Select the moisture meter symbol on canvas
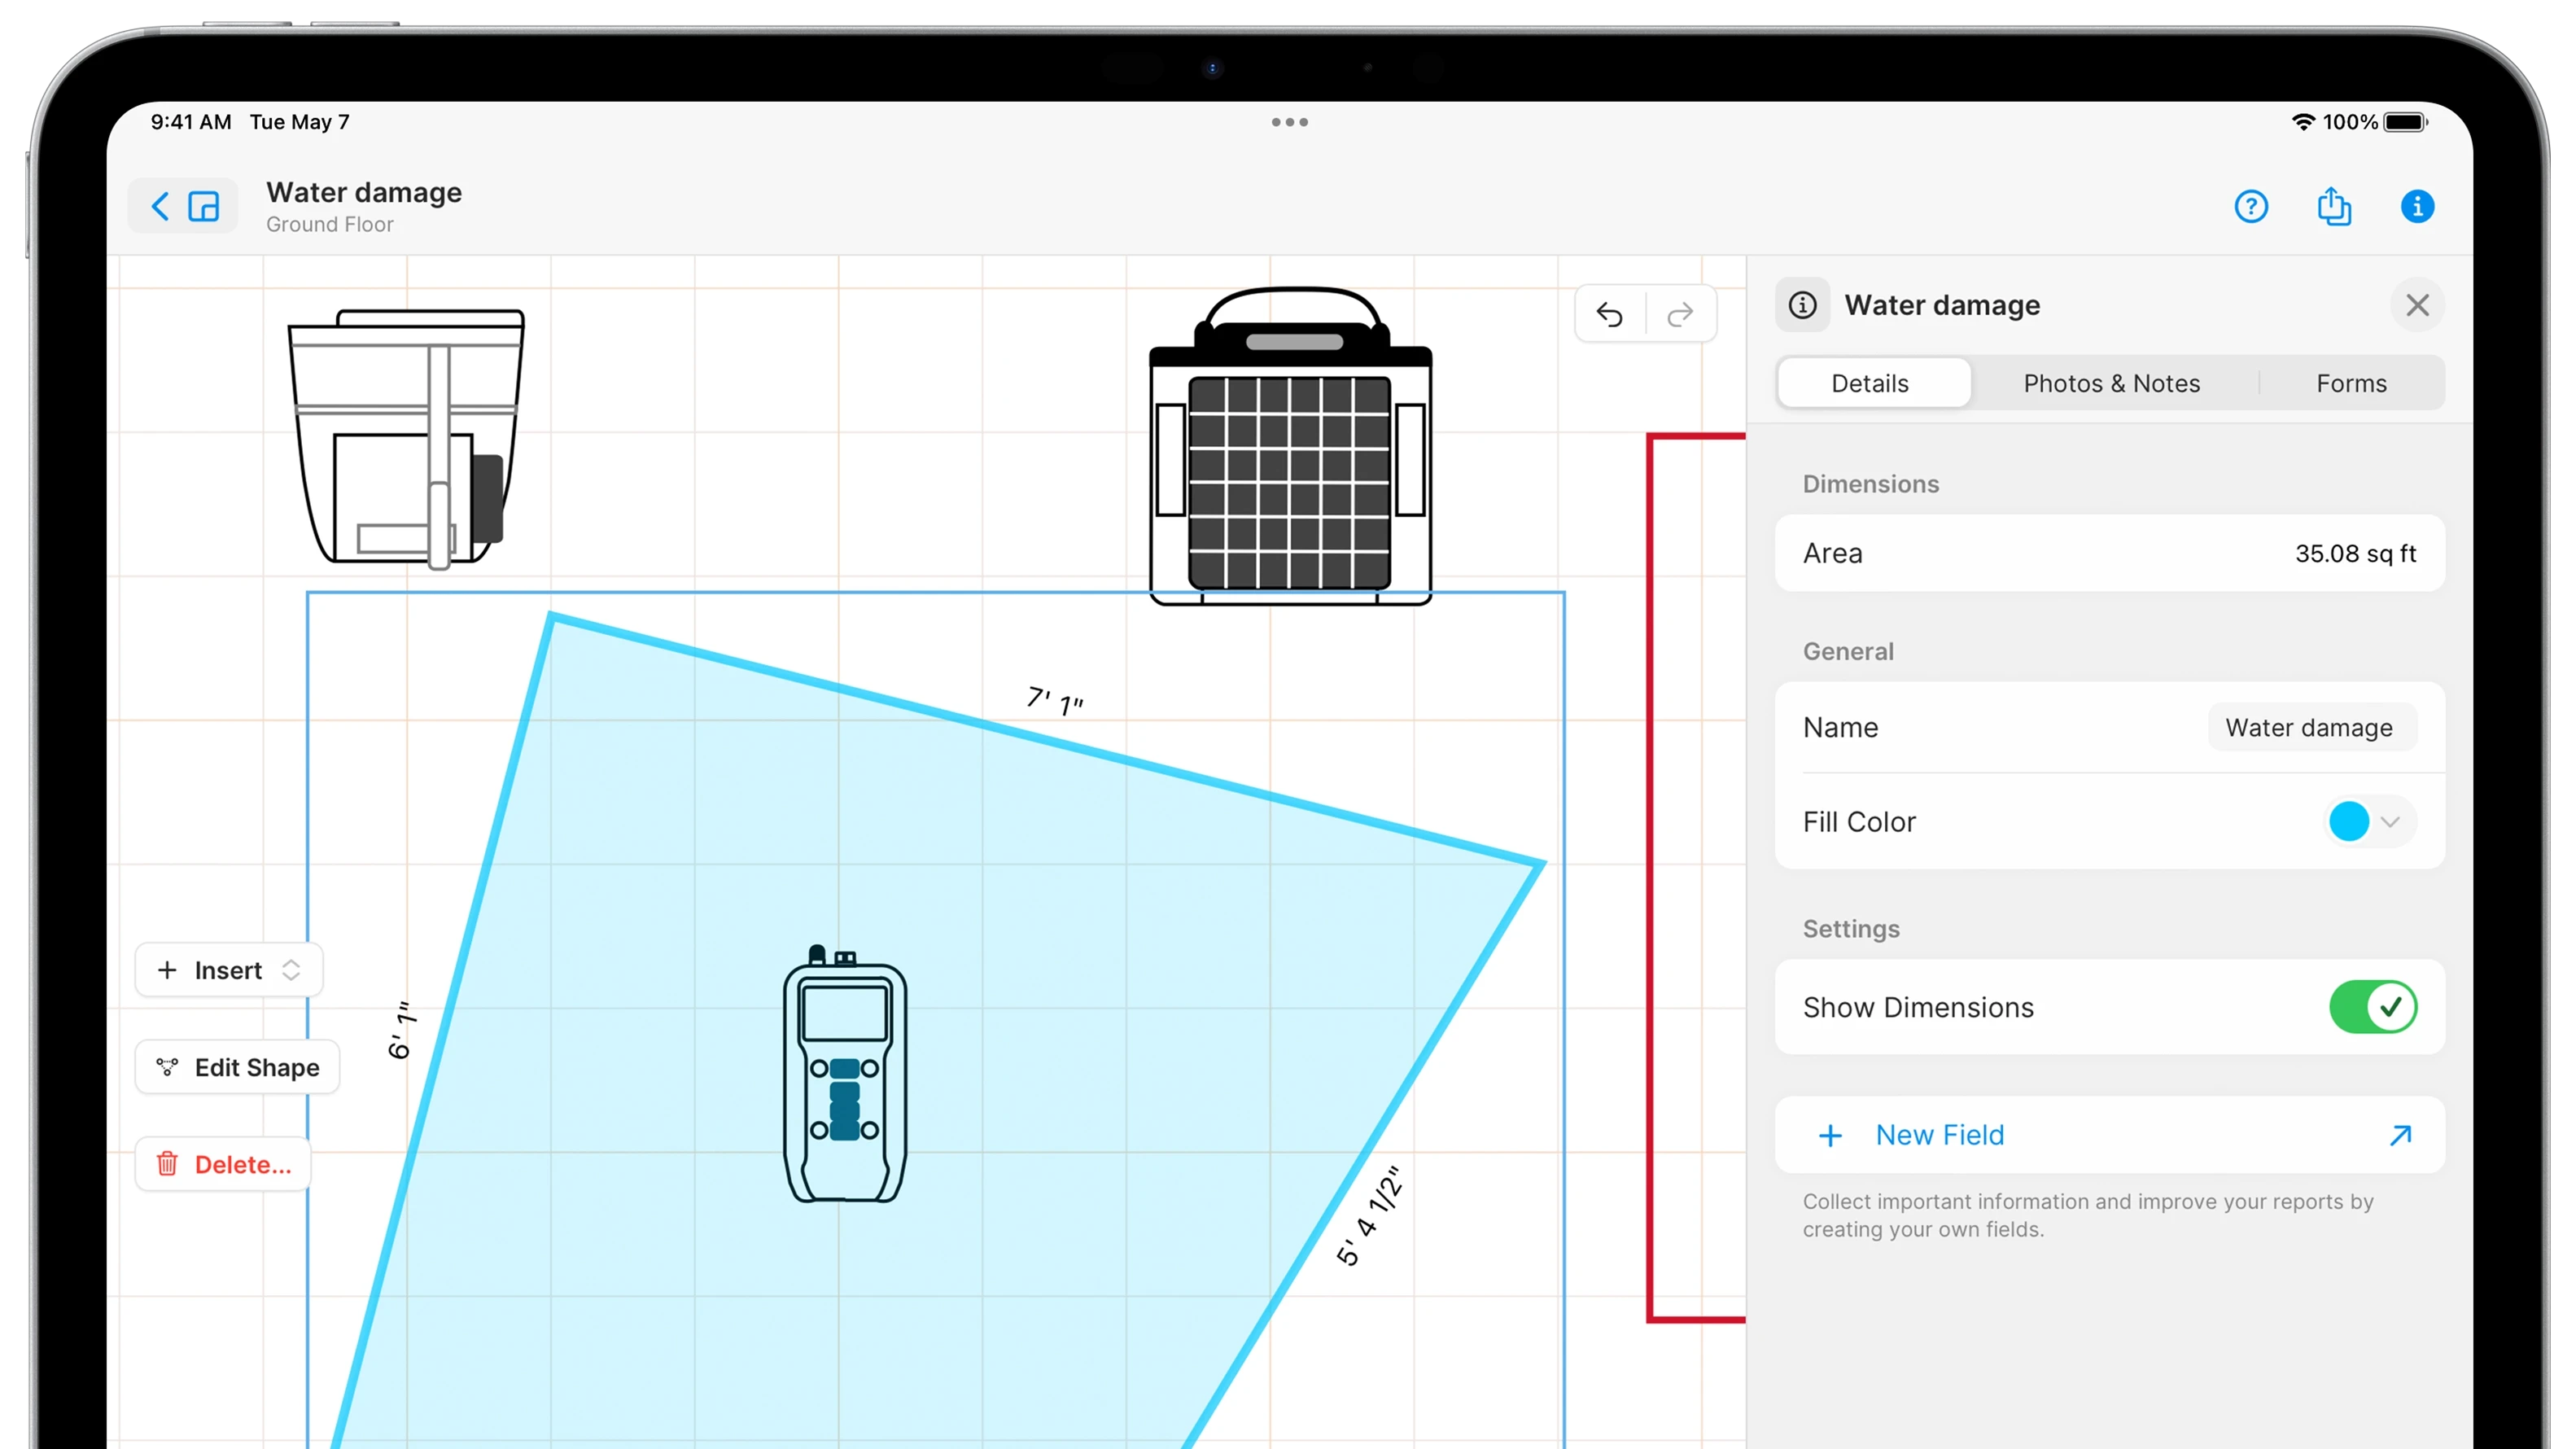The width and height of the screenshot is (2576, 1449). pyautogui.click(x=844, y=1075)
